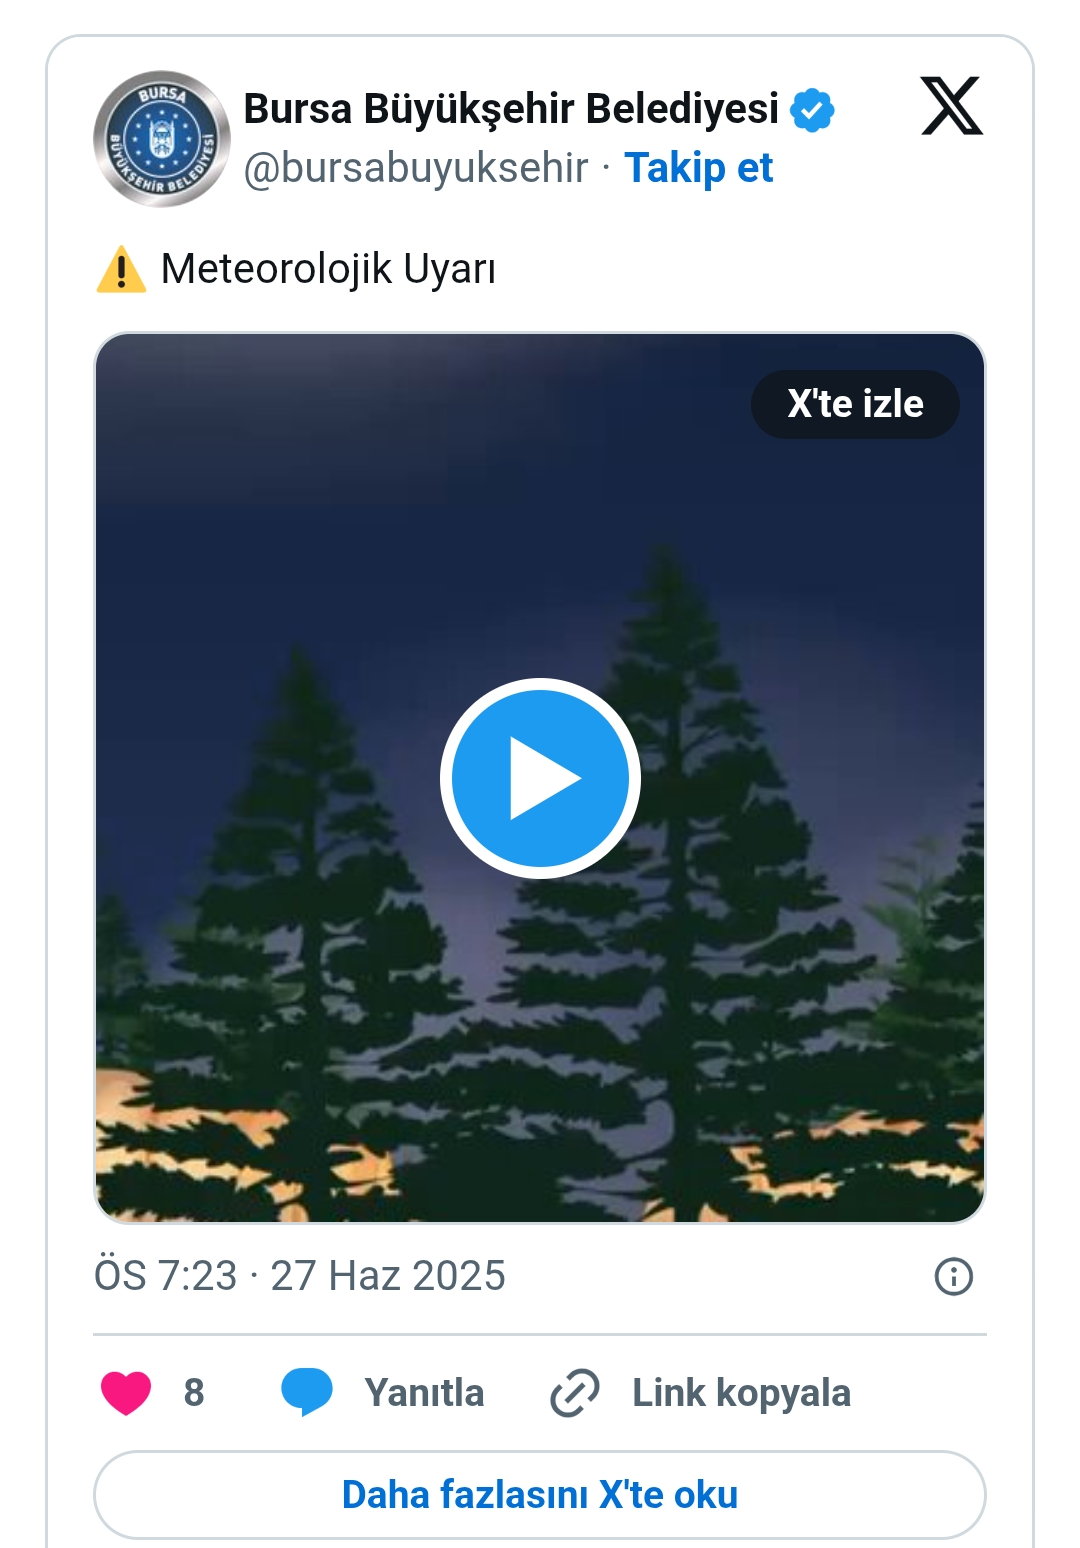Play the embedded video
This screenshot has height=1548, width=1080.
point(540,778)
